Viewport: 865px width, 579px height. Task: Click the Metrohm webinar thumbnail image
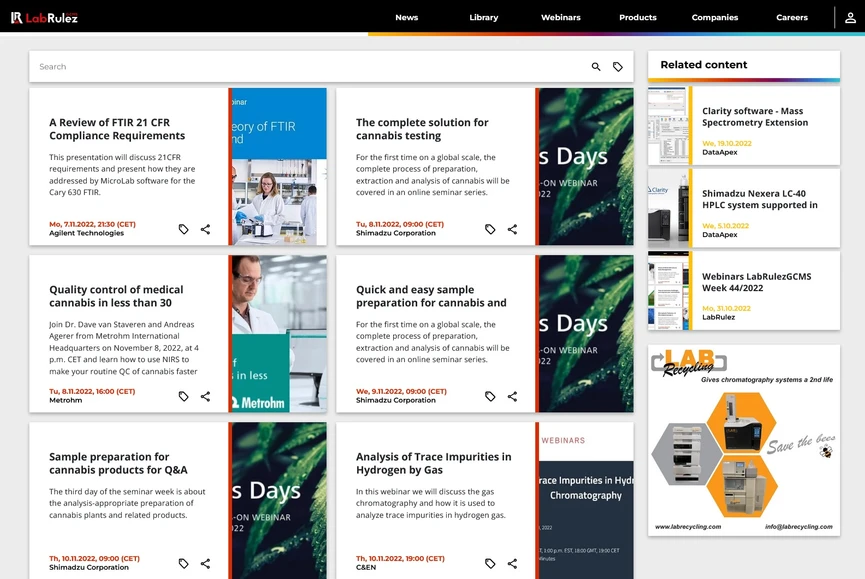click(279, 334)
